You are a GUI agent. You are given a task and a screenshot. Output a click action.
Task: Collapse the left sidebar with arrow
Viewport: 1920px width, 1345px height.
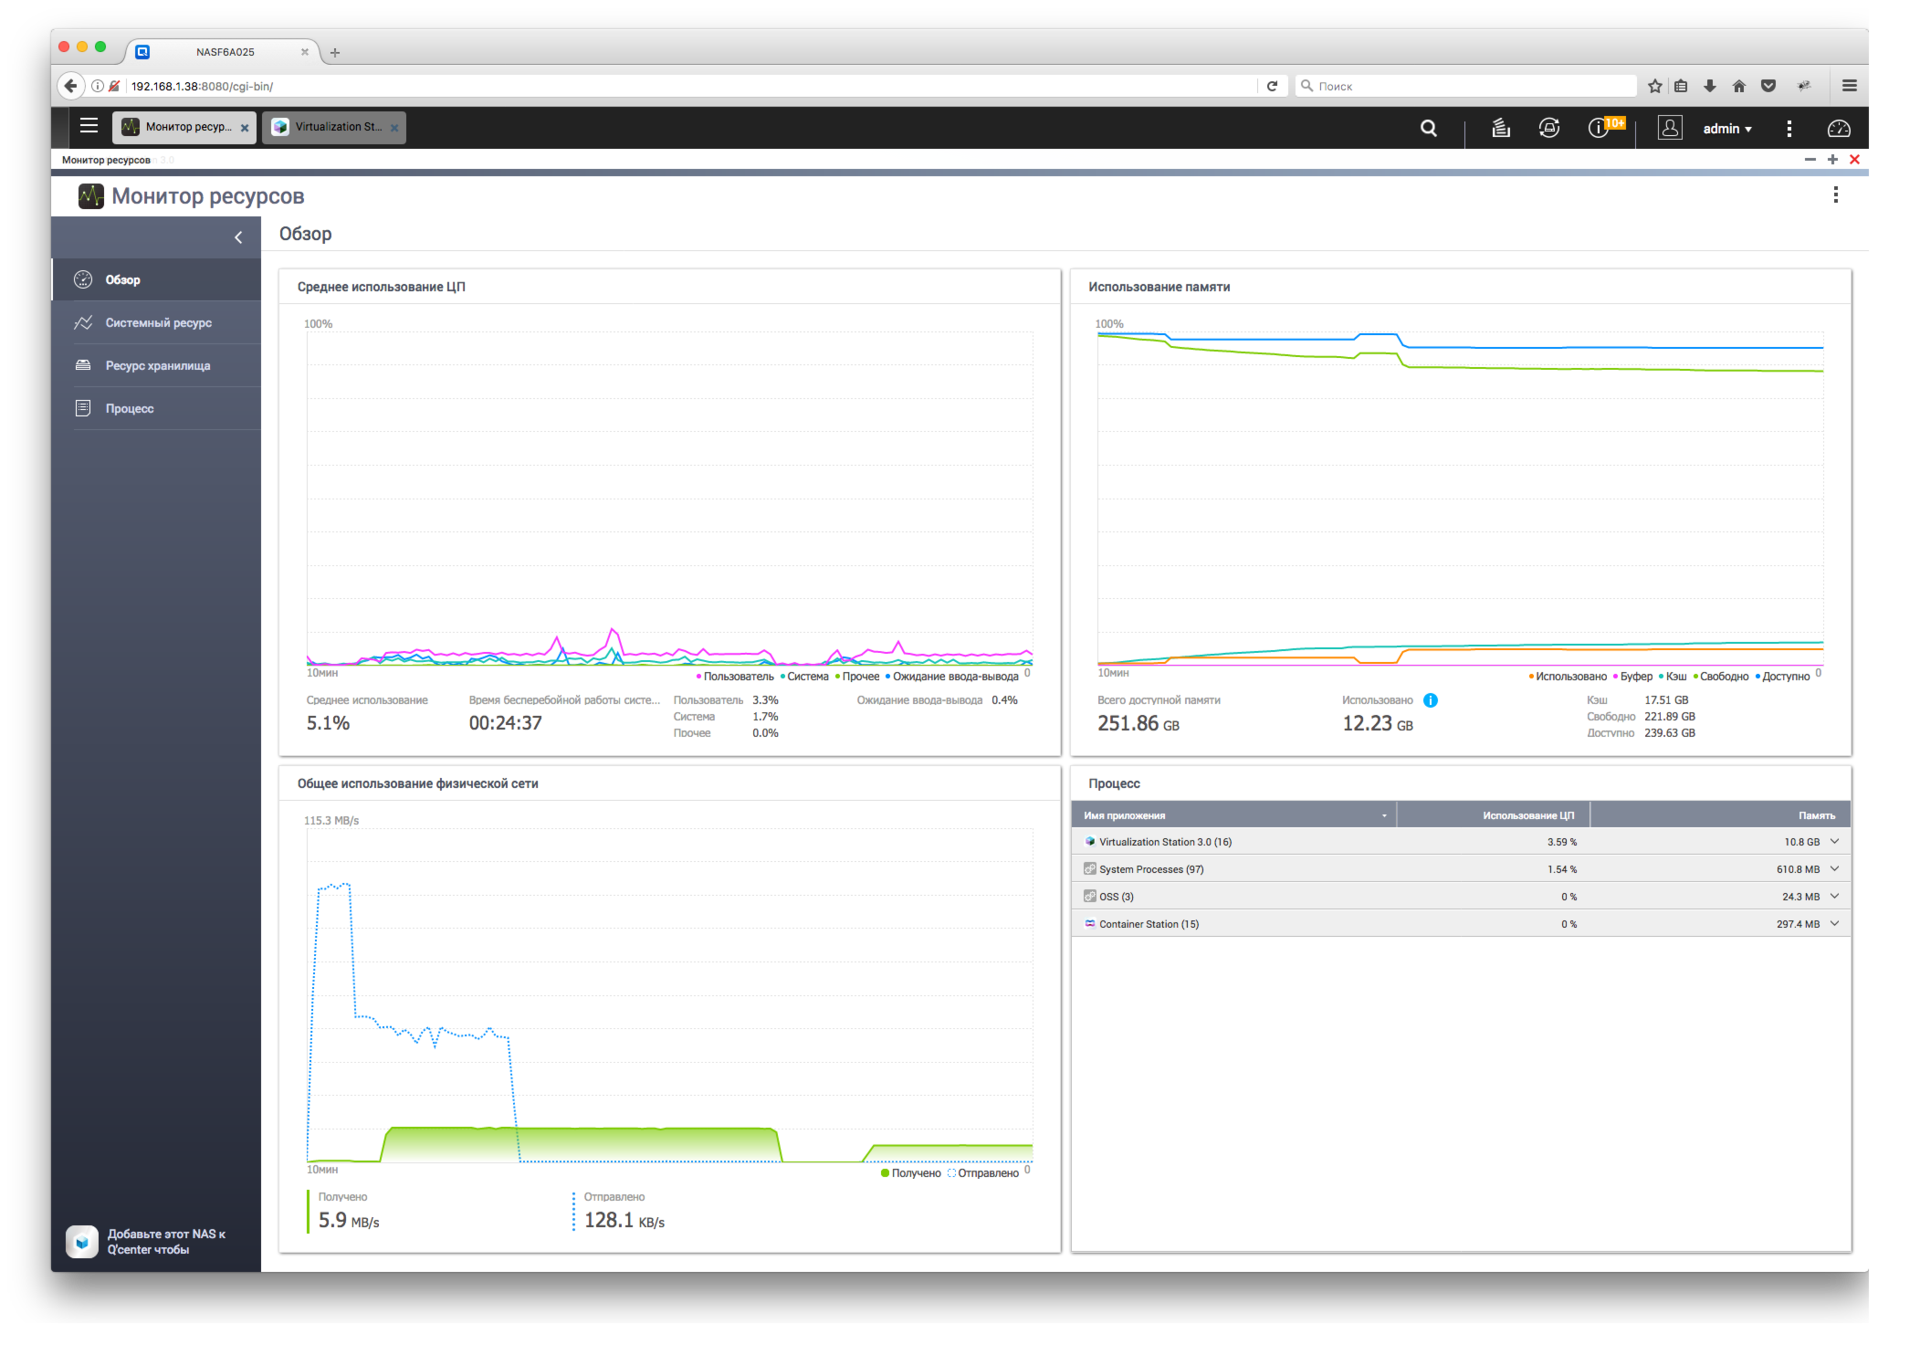coord(238,237)
